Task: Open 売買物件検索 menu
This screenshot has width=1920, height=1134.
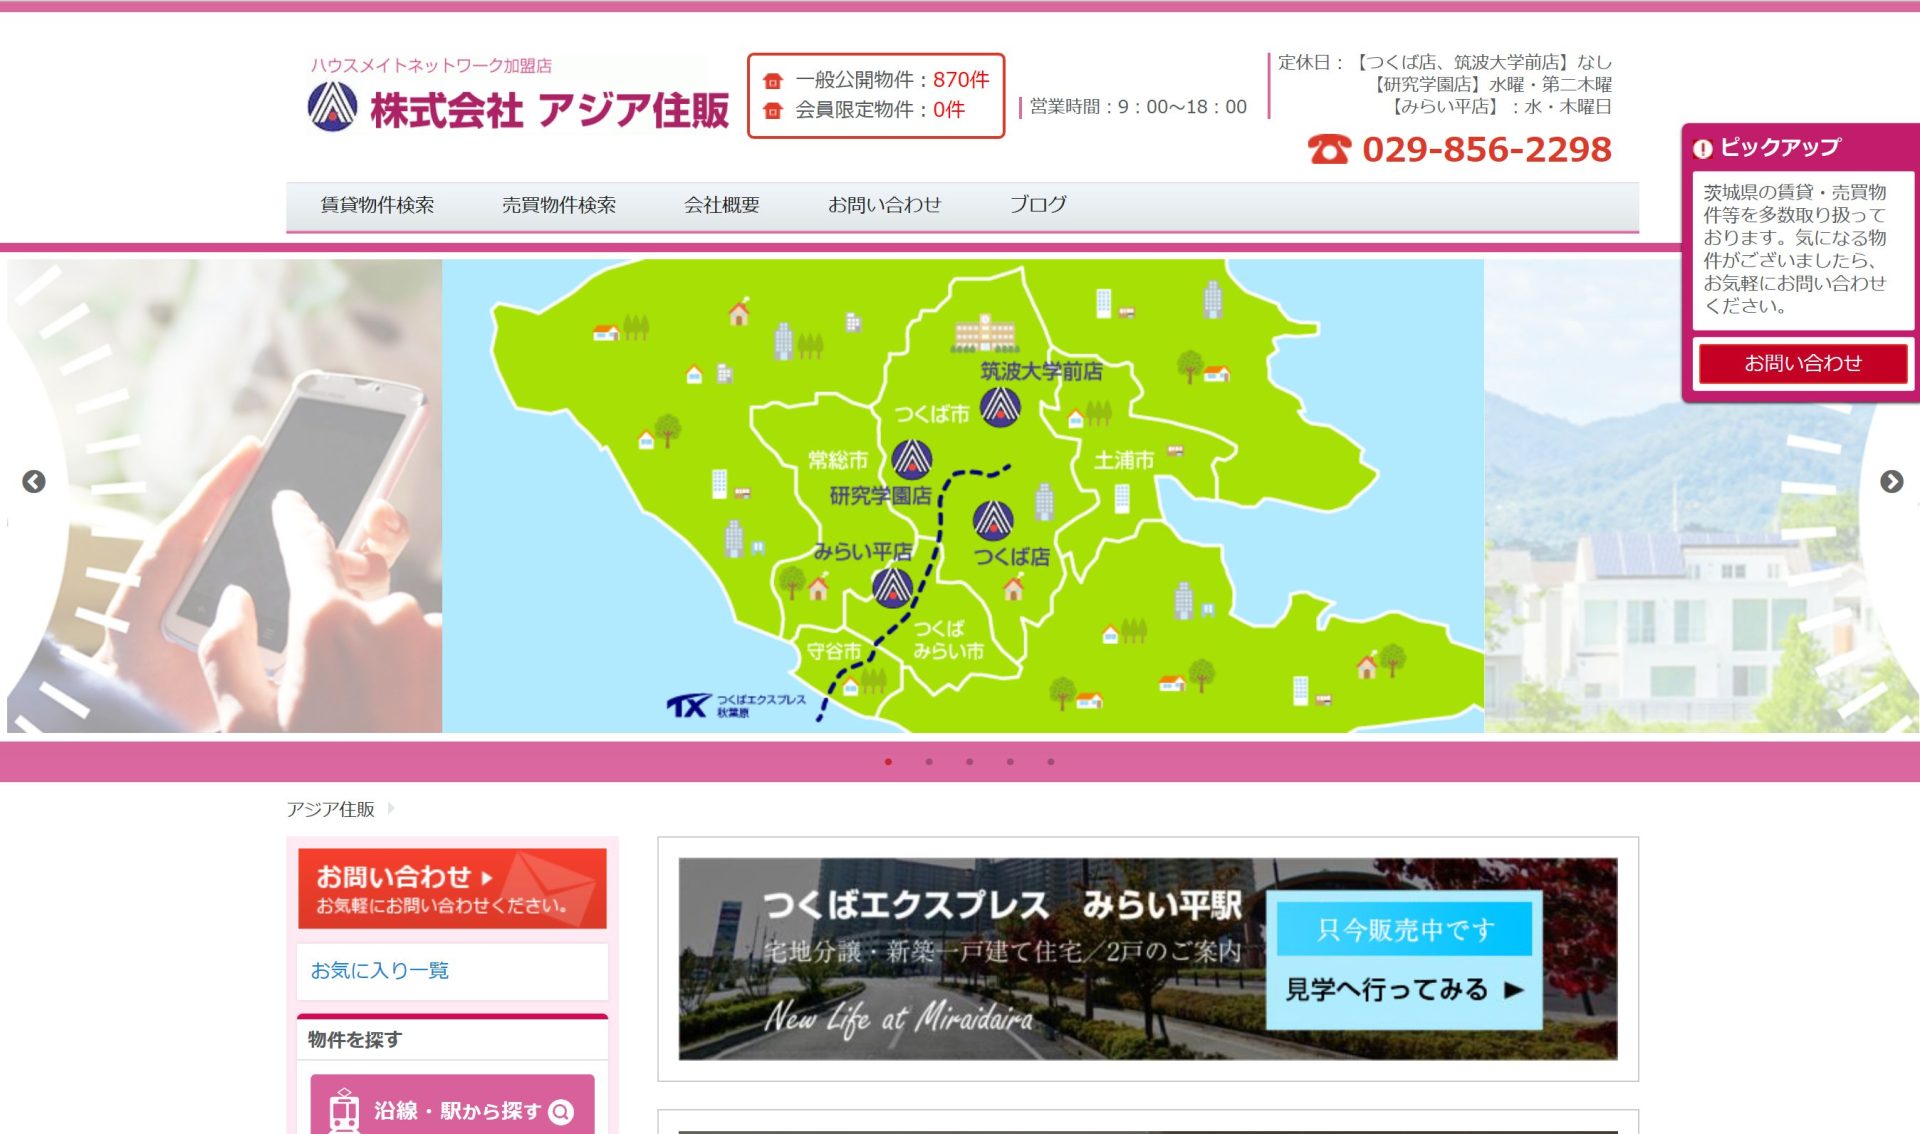Action: (x=559, y=205)
